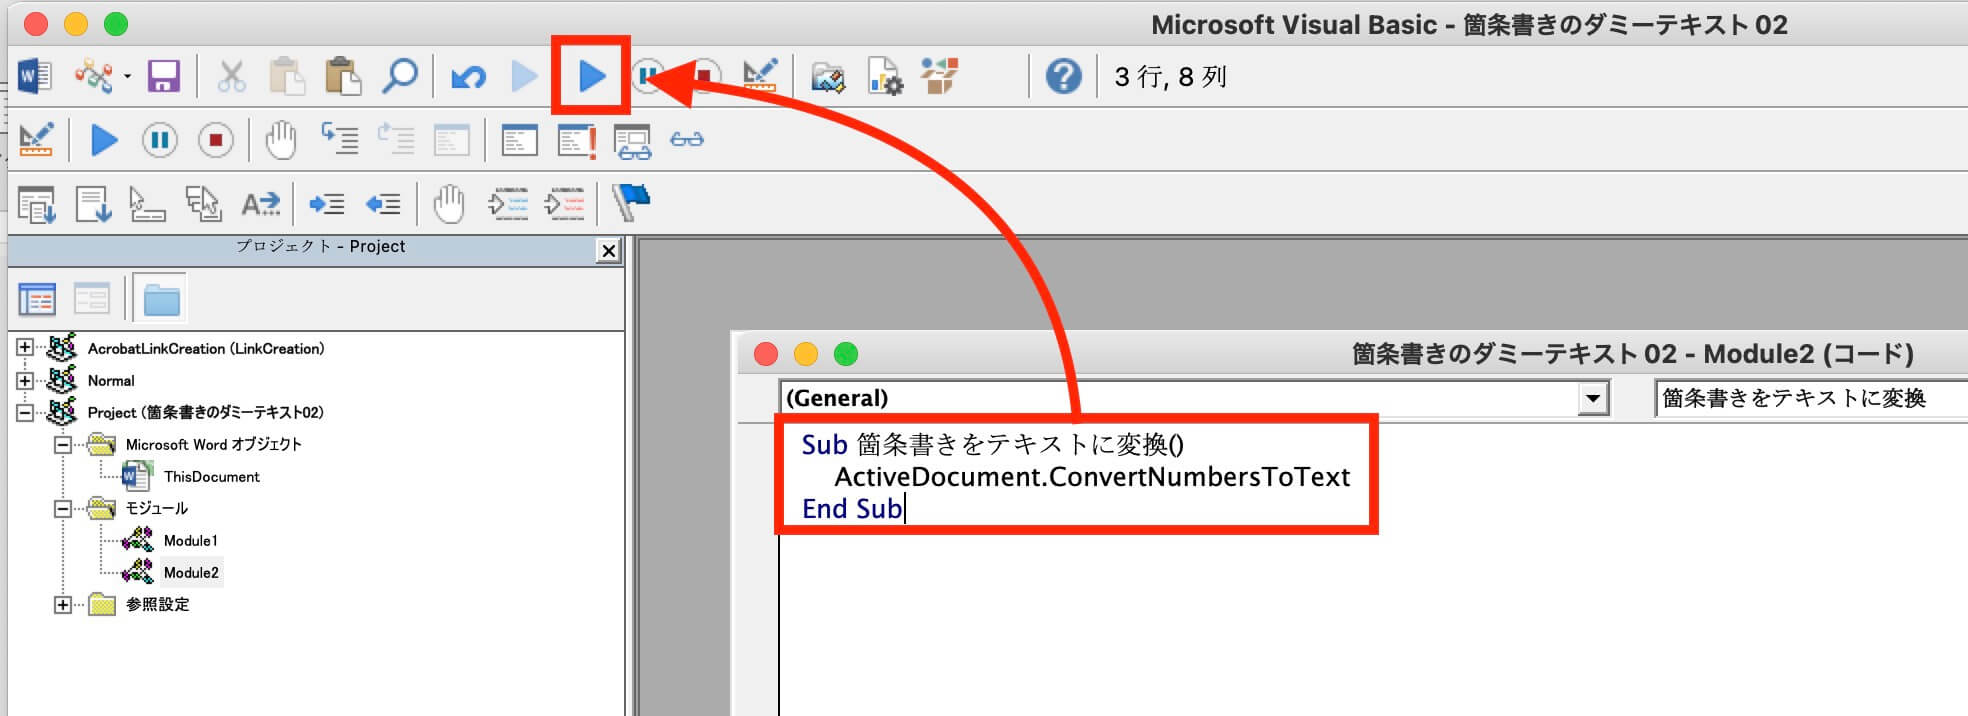Screen dimensions: 1968x716
Task: Click the Cut scissors icon
Action: tap(231, 76)
